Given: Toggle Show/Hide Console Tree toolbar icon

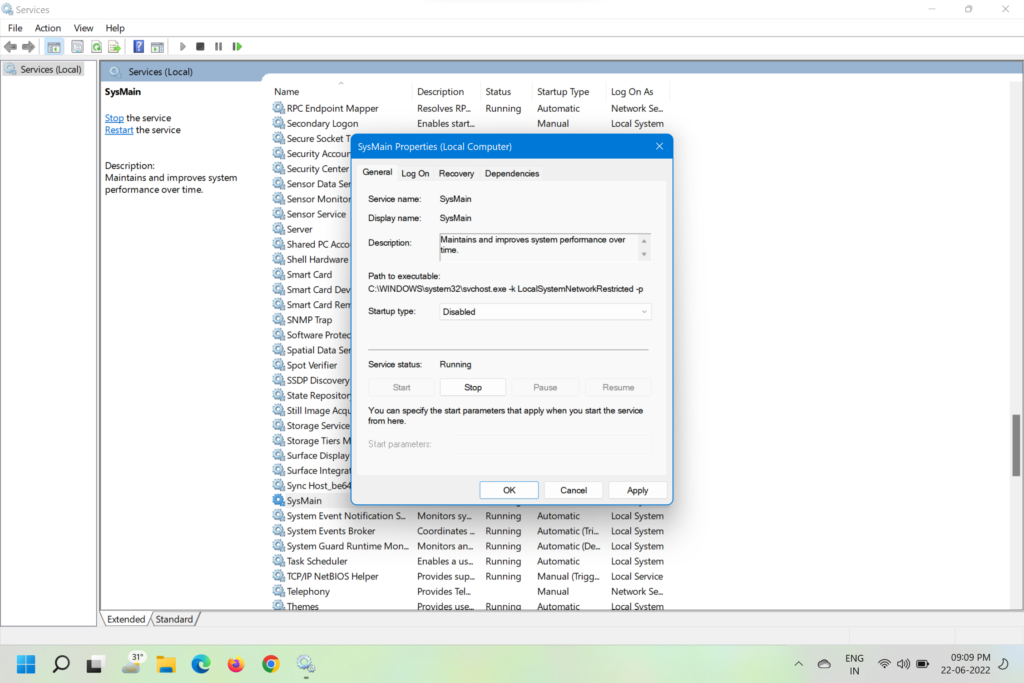Looking at the screenshot, I should pos(54,47).
